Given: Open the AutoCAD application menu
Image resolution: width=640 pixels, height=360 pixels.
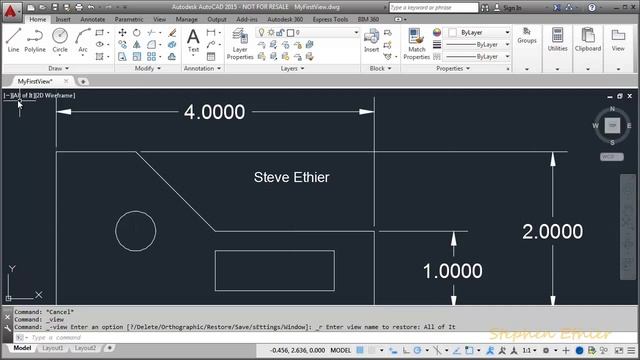Looking at the screenshot, I should click(x=11, y=11).
